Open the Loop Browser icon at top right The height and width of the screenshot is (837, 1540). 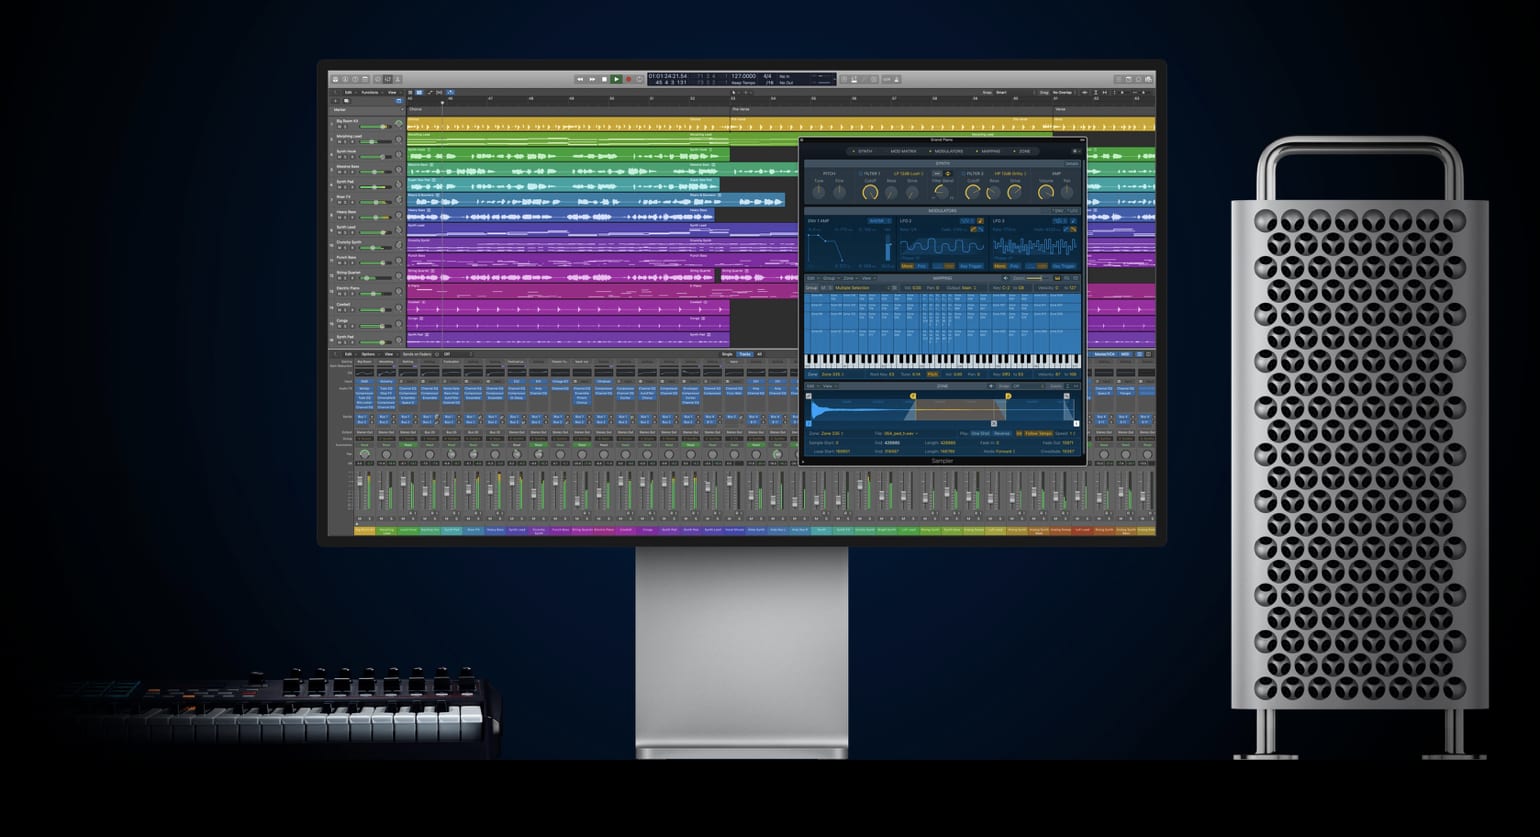[x=1139, y=79]
